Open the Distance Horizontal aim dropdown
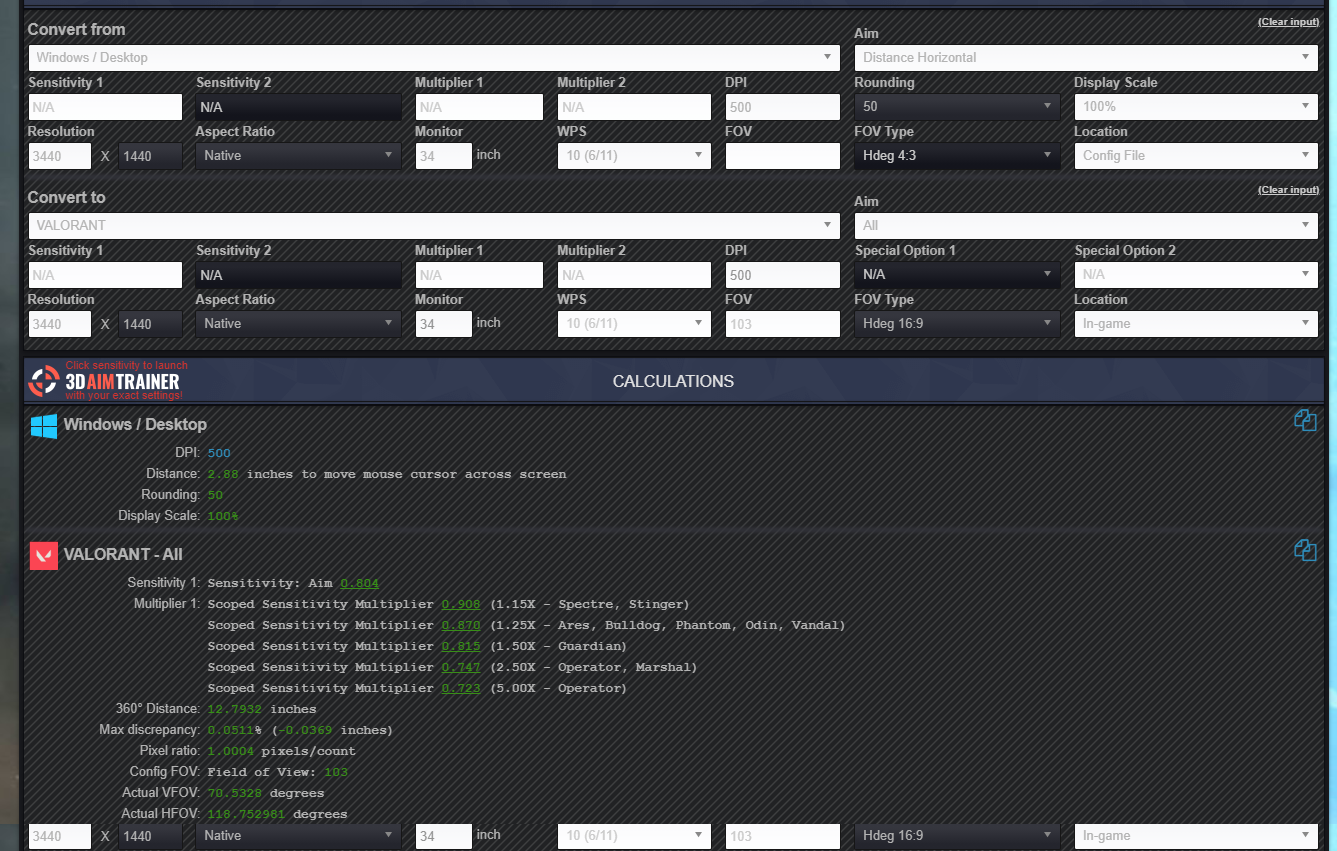This screenshot has height=851, width=1337. (1086, 58)
